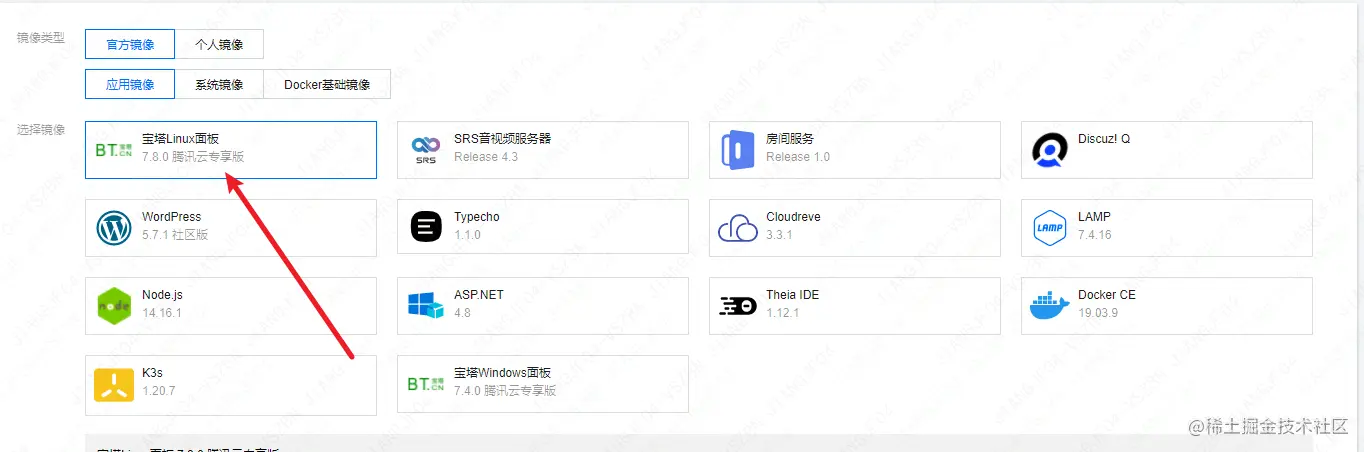Select the 应用镜像 tab

pos(130,84)
